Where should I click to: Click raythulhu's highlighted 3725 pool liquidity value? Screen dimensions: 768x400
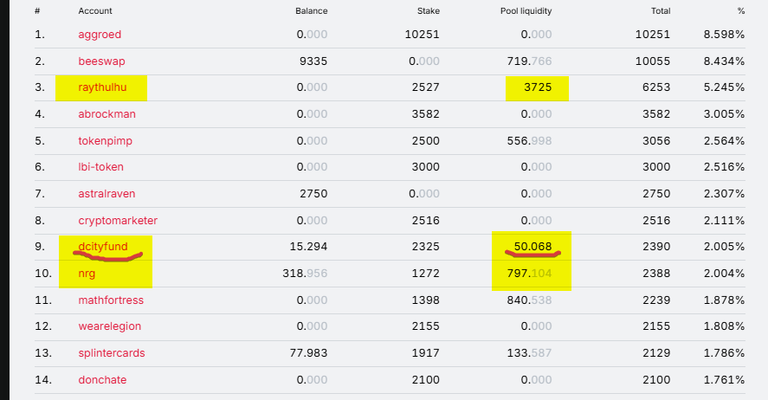(538, 87)
